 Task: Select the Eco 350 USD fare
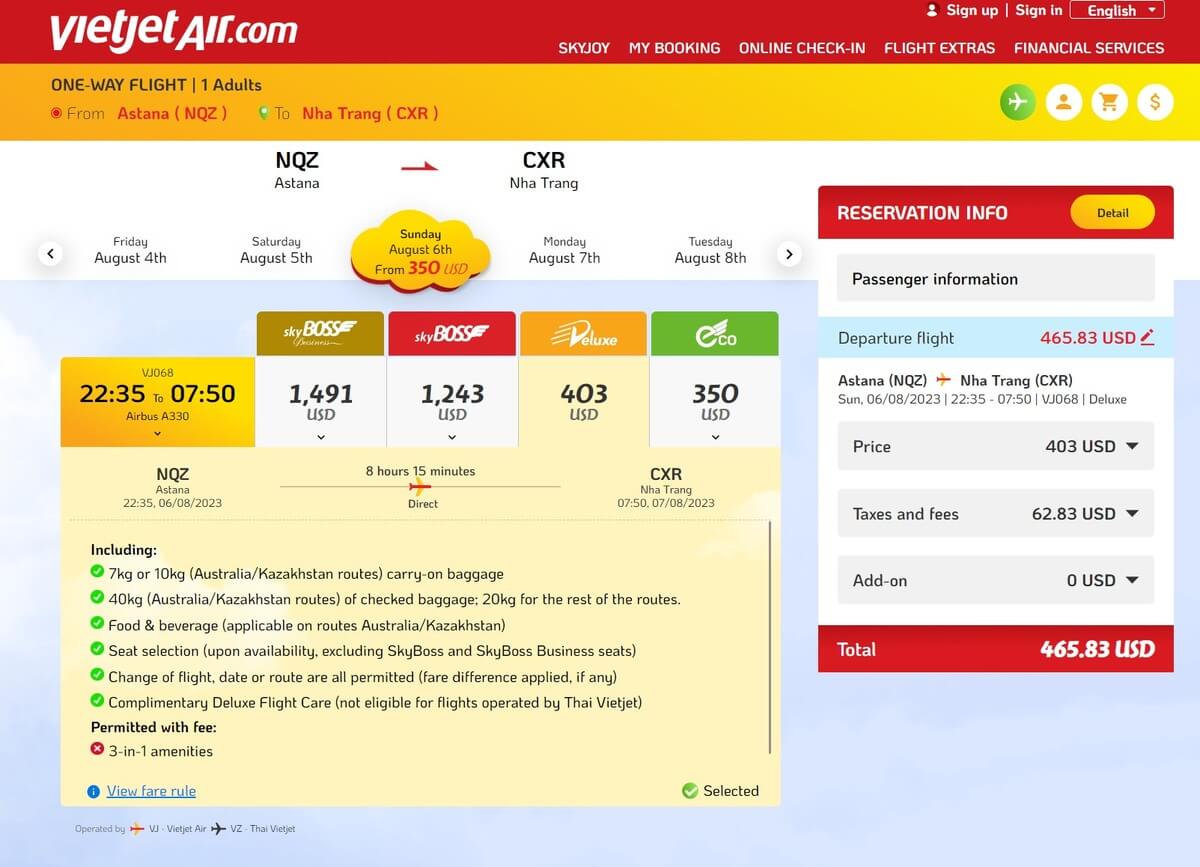pos(715,401)
